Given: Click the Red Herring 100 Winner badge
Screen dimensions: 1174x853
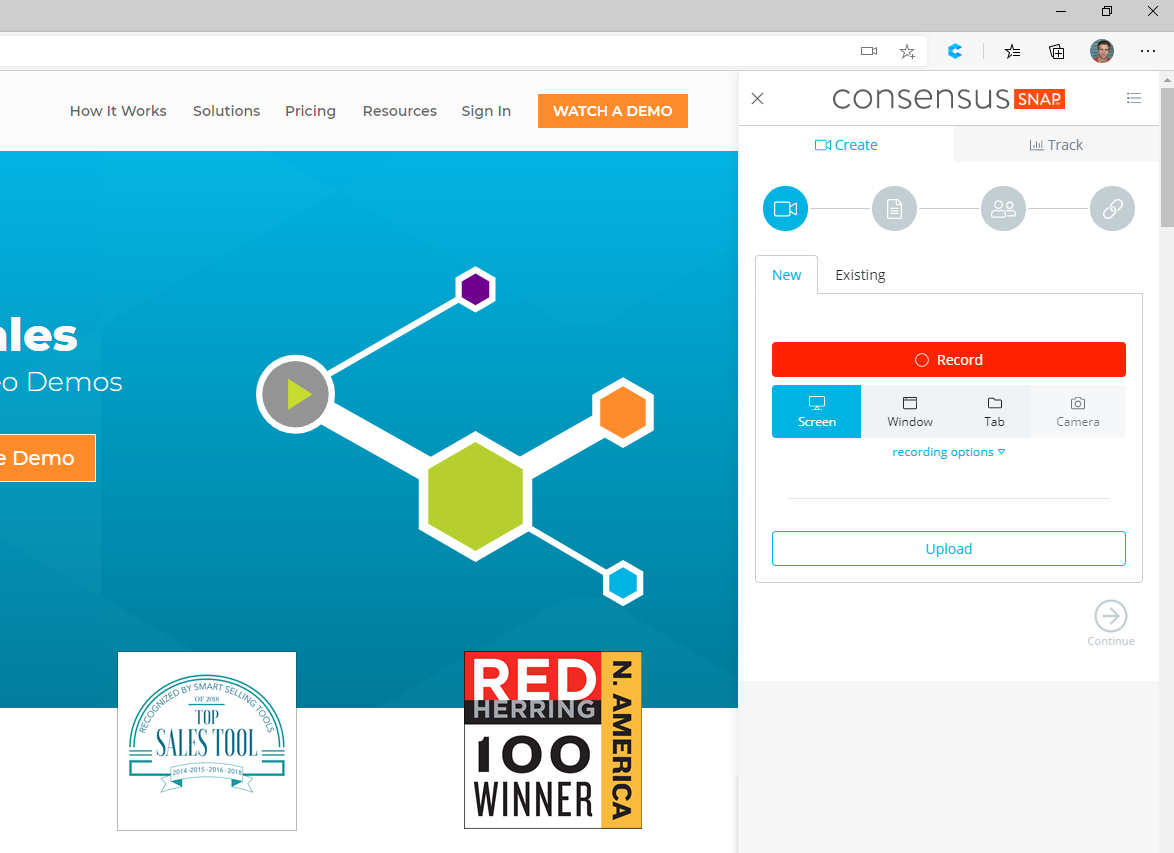Looking at the screenshot, I should [x=553, y=740].
